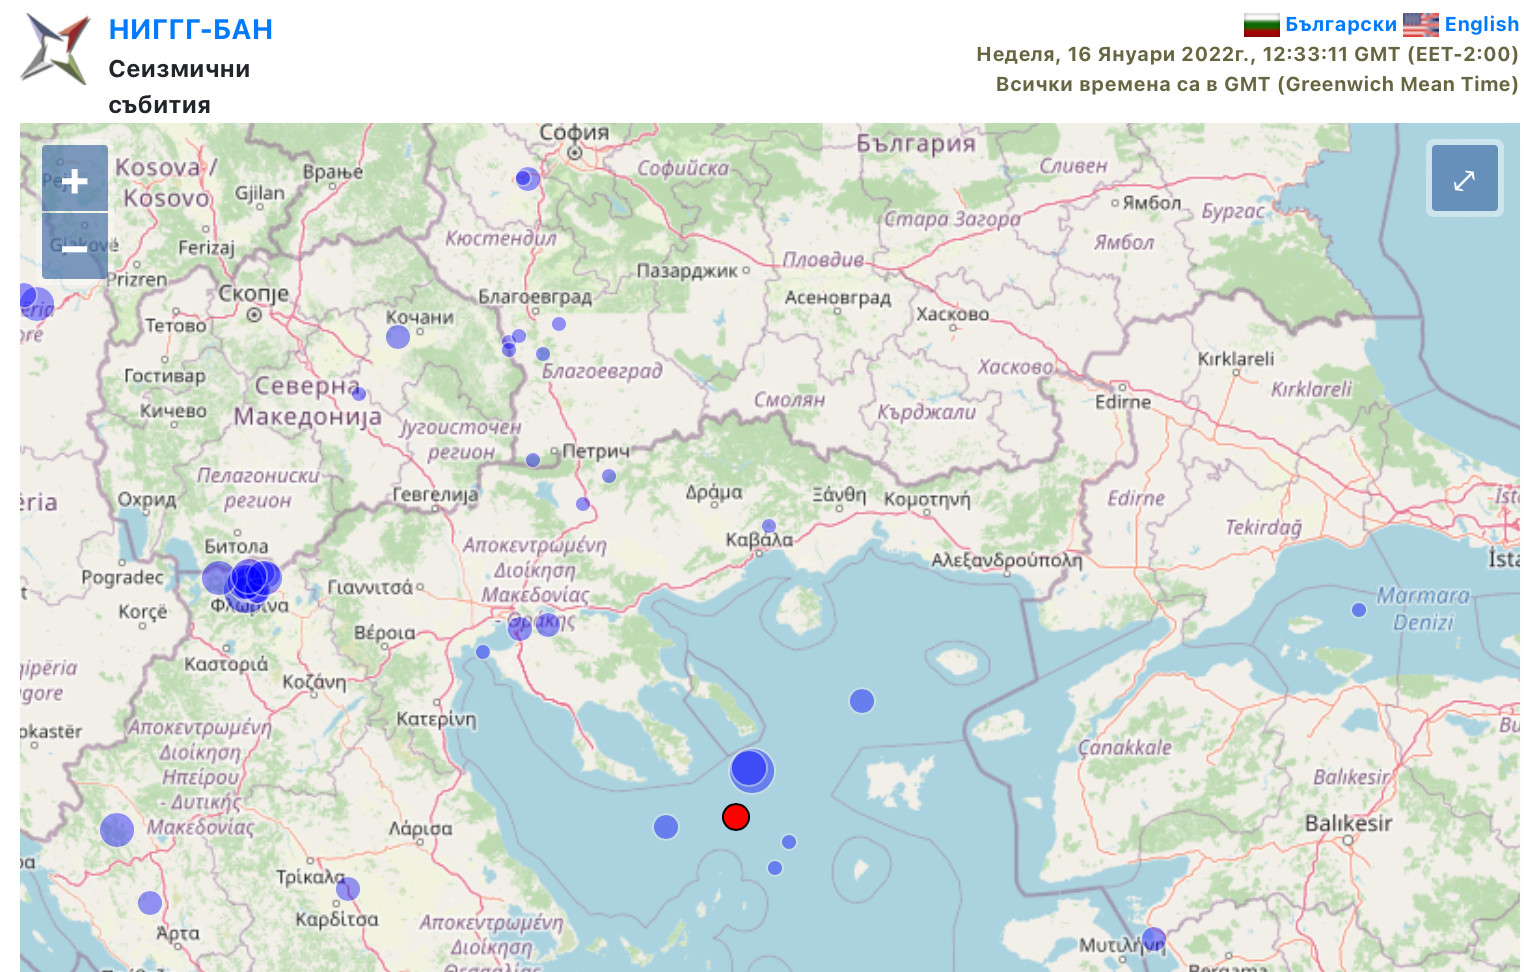This screenshot has height=972, width=1533.
Task: Click the event marker above Άρτα
Action: click(x=150, y=903)
